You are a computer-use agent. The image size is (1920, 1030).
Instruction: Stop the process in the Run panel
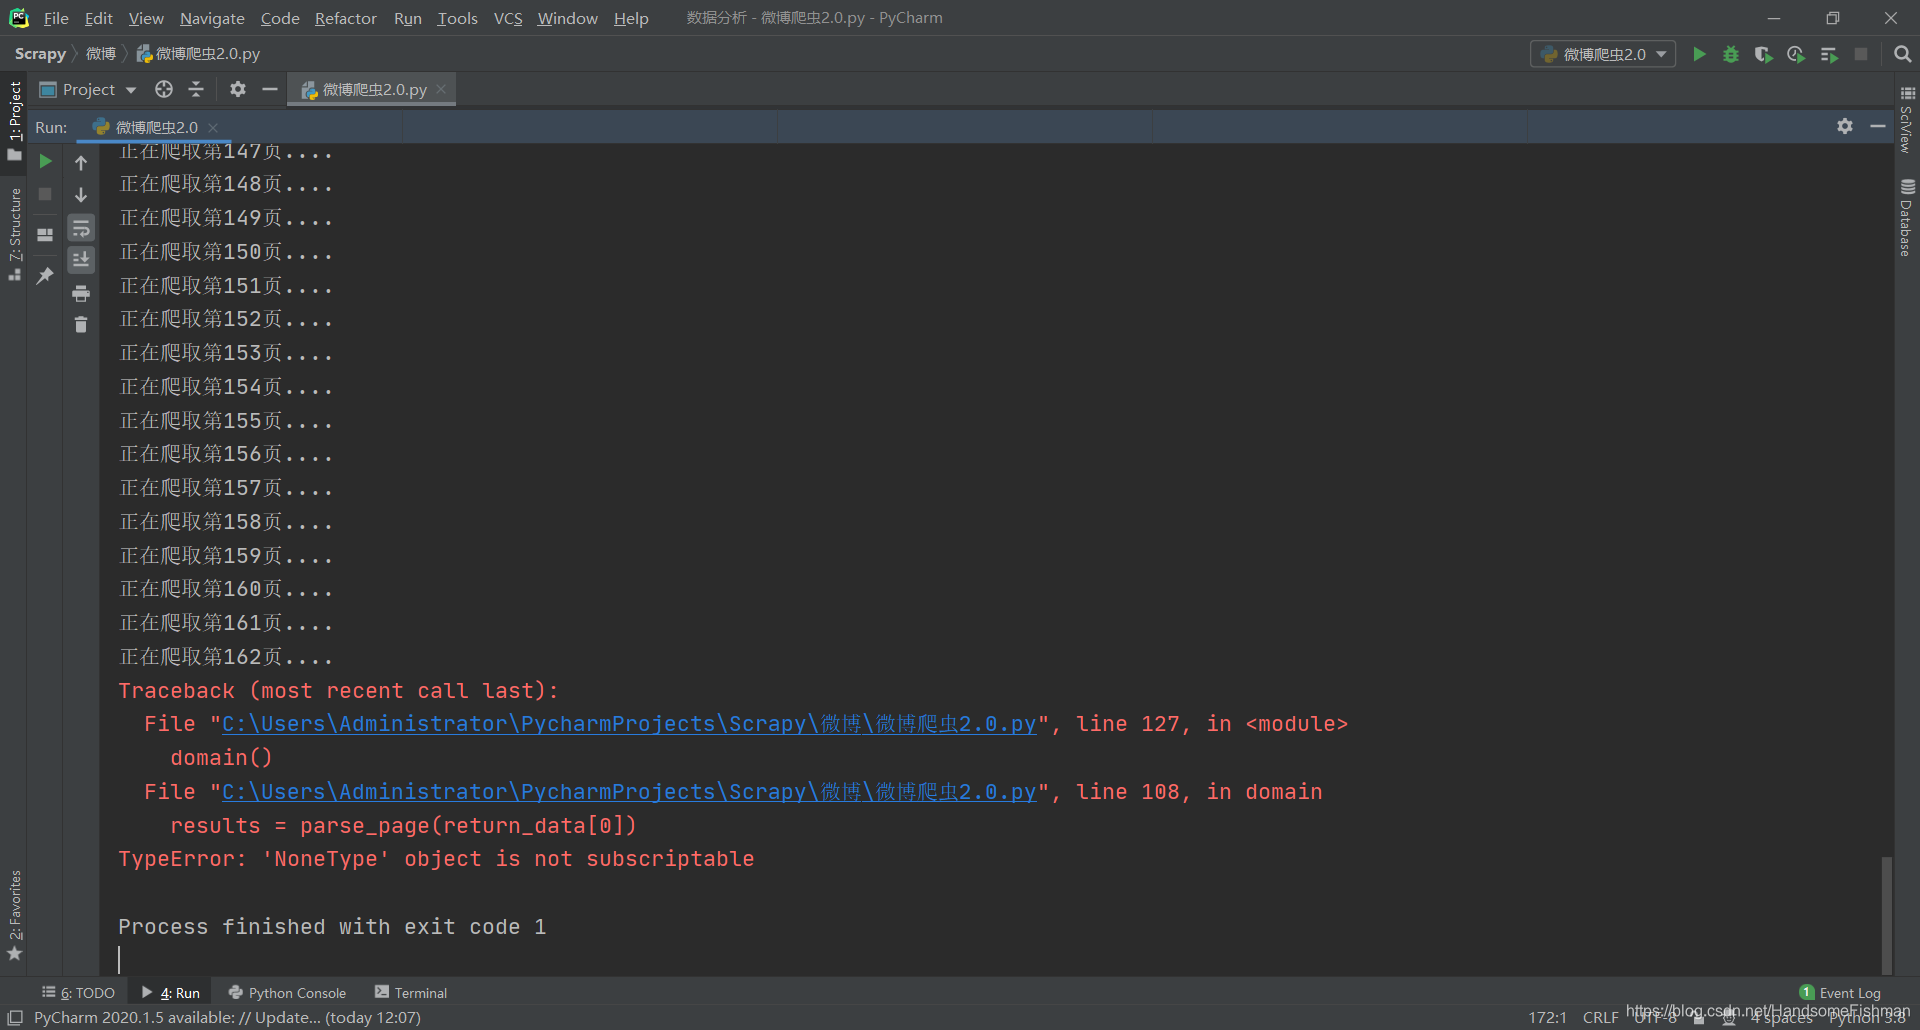tap(45, 194)
